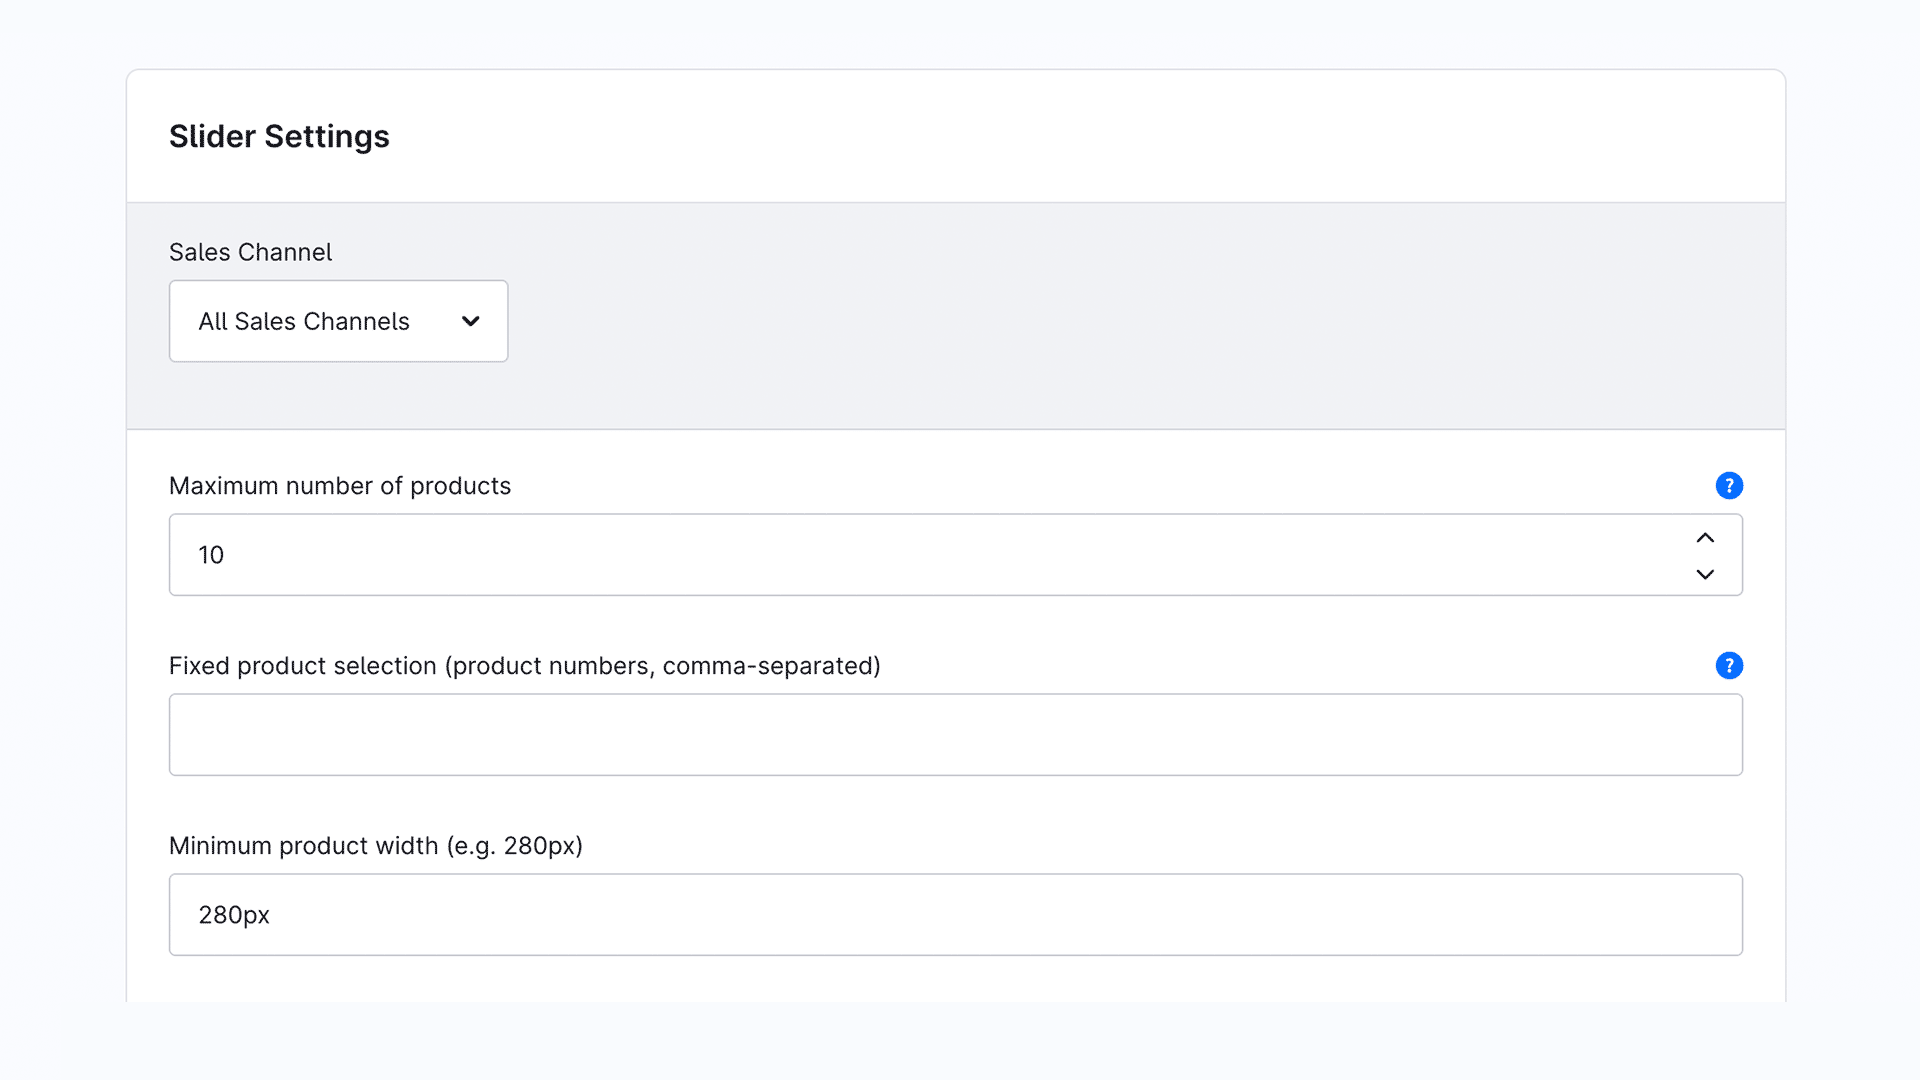
Task: Click the Maximum number of products label
Action: tap(340, 486)
